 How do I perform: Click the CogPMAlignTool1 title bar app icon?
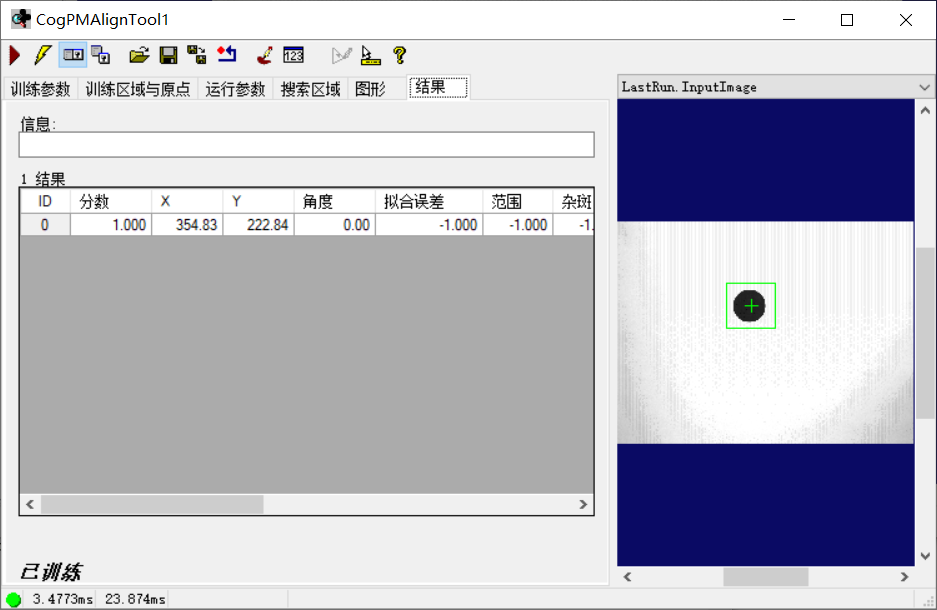coord(21,19)
